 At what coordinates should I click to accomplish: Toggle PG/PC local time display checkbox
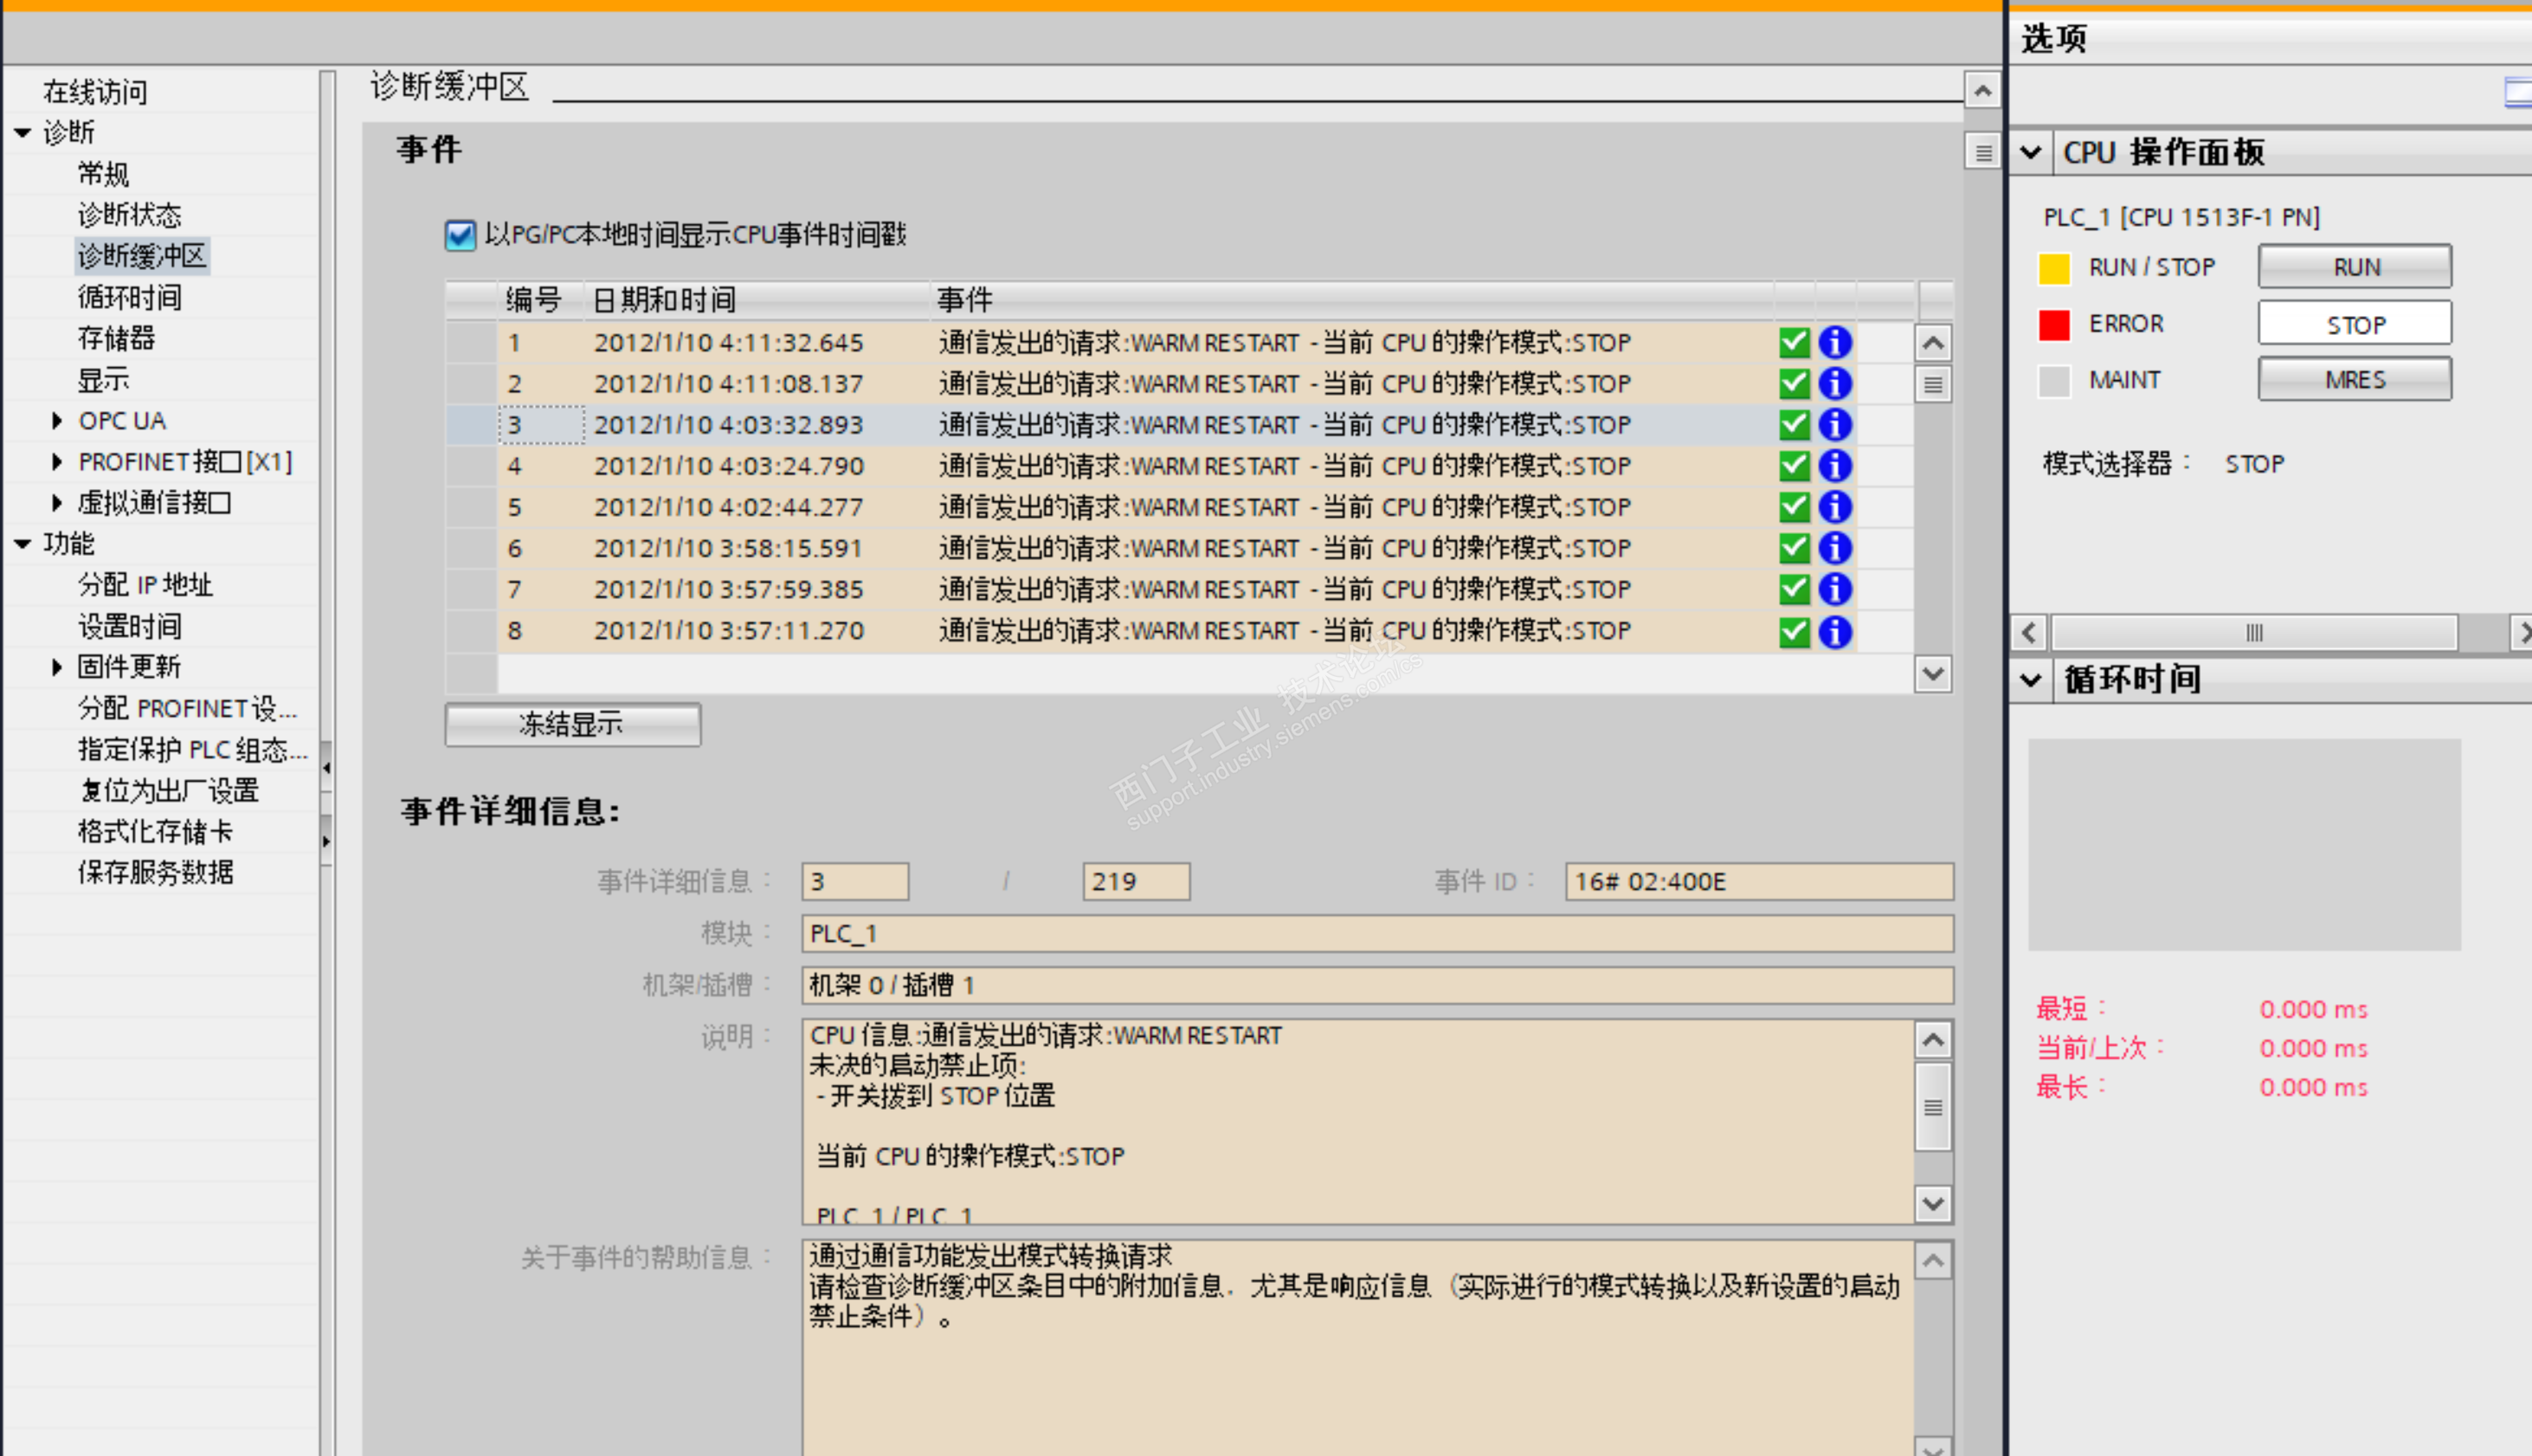click(460, 235)
